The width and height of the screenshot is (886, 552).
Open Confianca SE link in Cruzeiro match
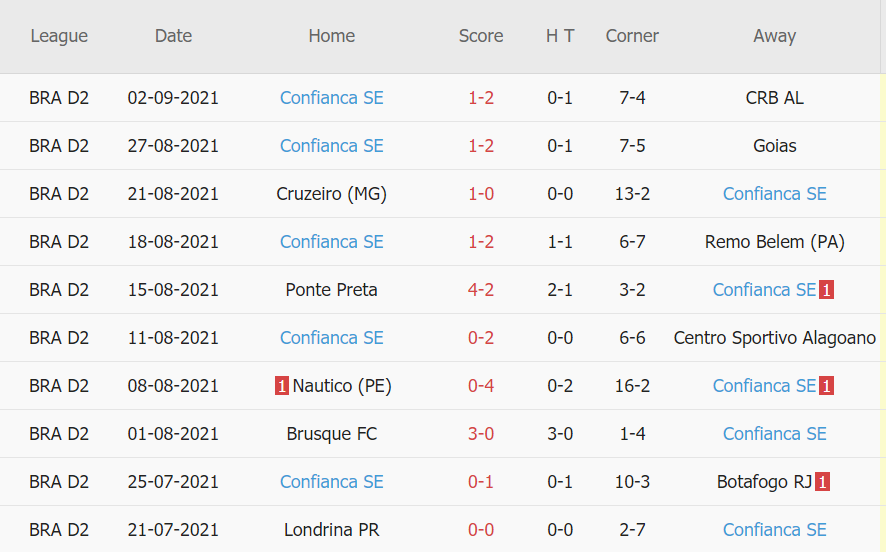(x=774, y=194)
